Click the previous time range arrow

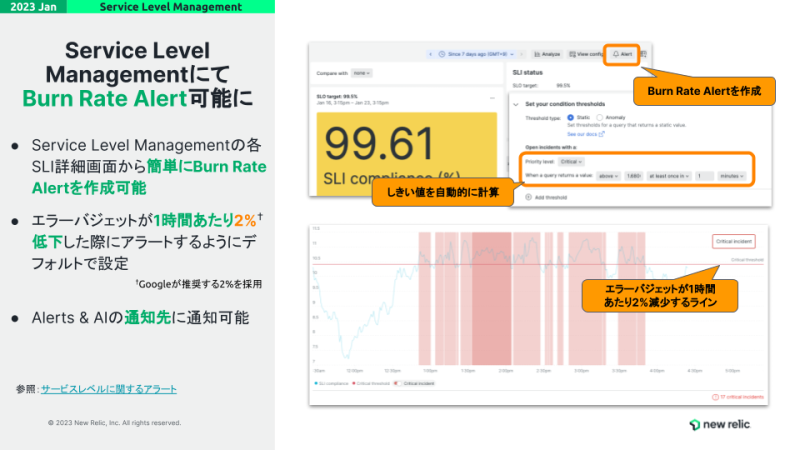point(431,54)
